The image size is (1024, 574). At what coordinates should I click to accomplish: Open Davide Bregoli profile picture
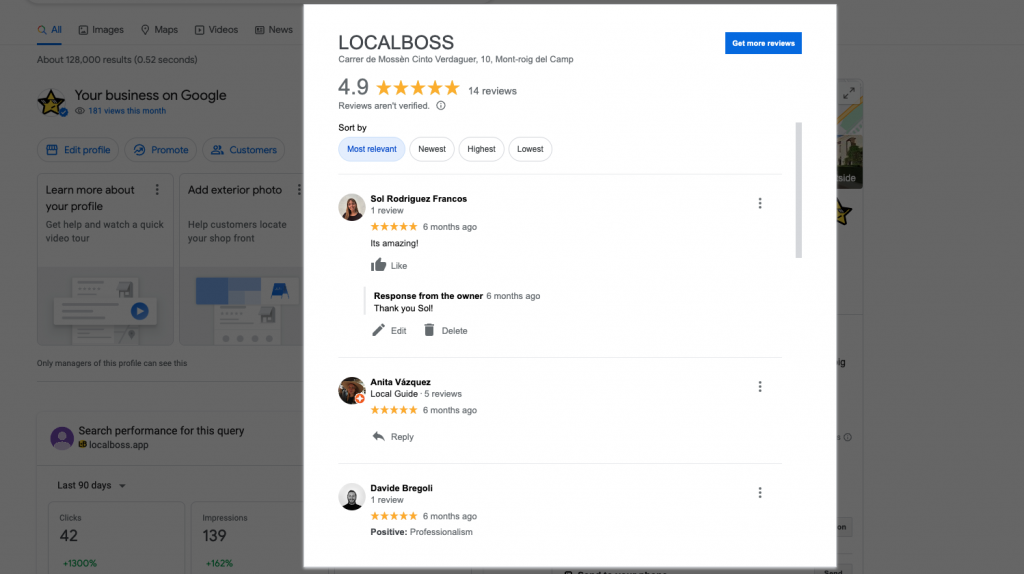(x=351, y=496)
